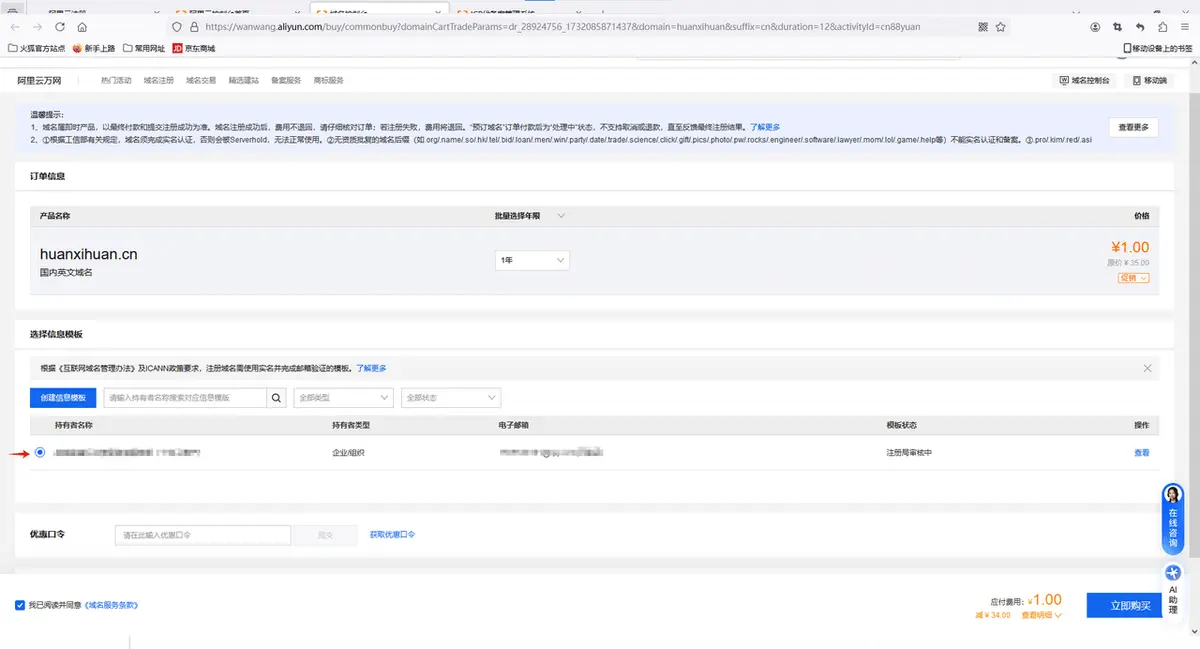Click the 兑换 redeem button

click(x=325, y=535)
